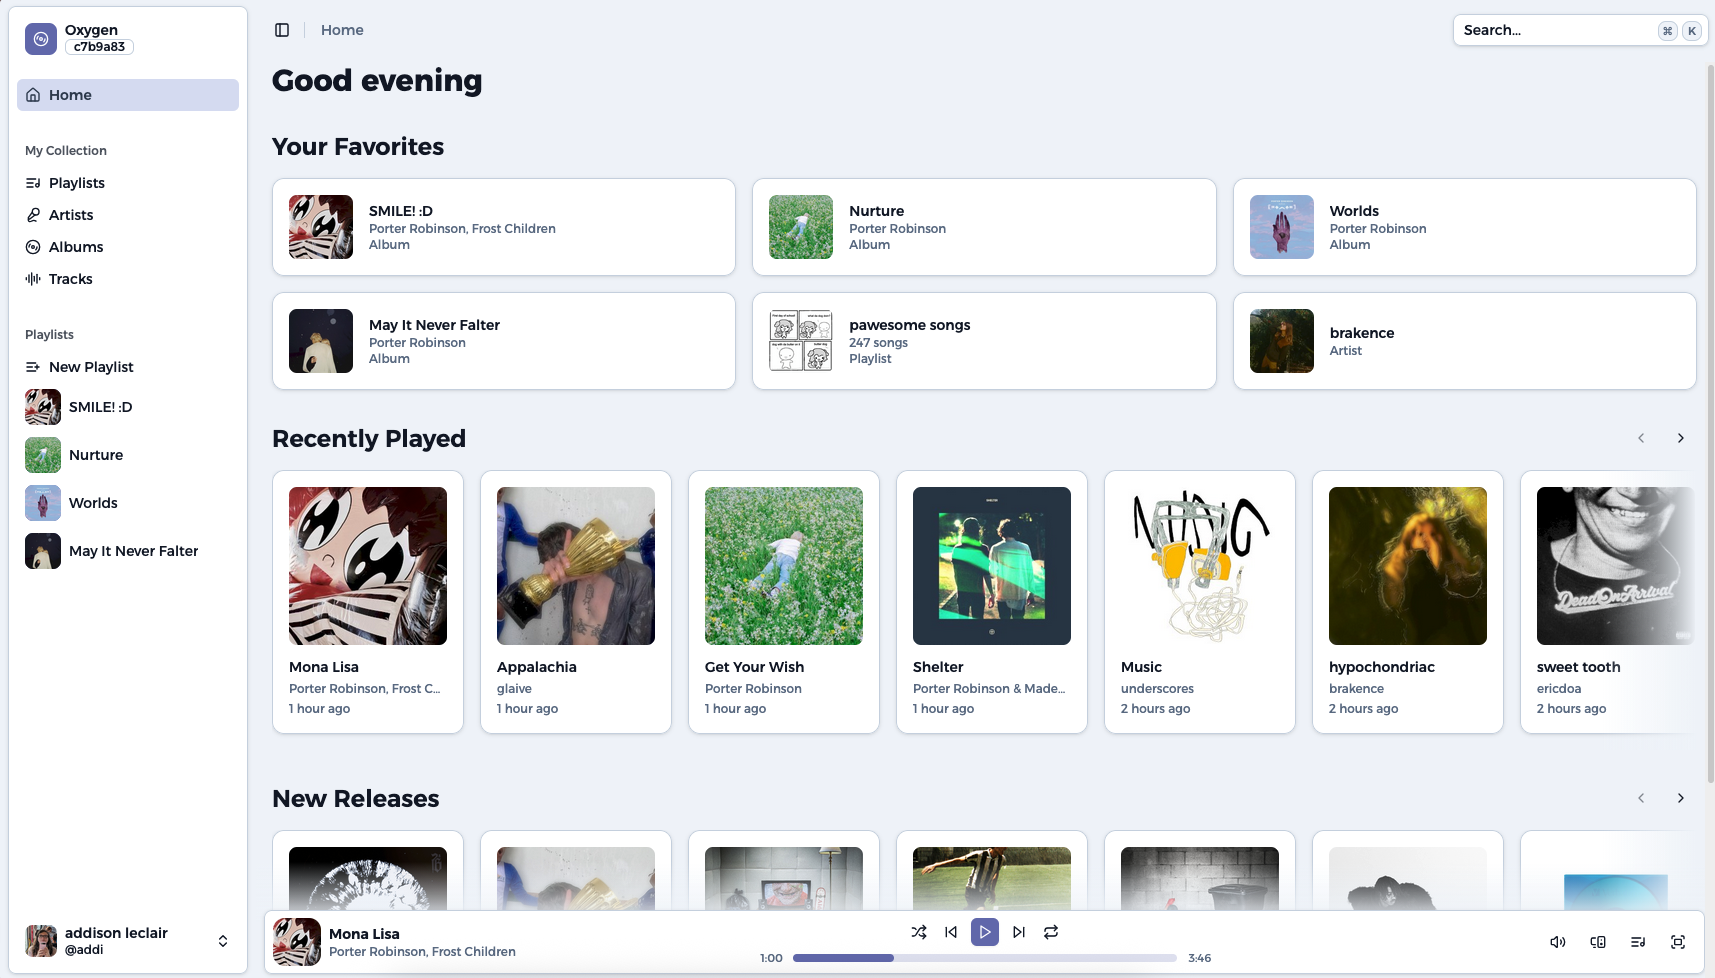Click the Search input field
Image resolution: width=1715 pixels, height=978 pixels.
(1555, 30)
